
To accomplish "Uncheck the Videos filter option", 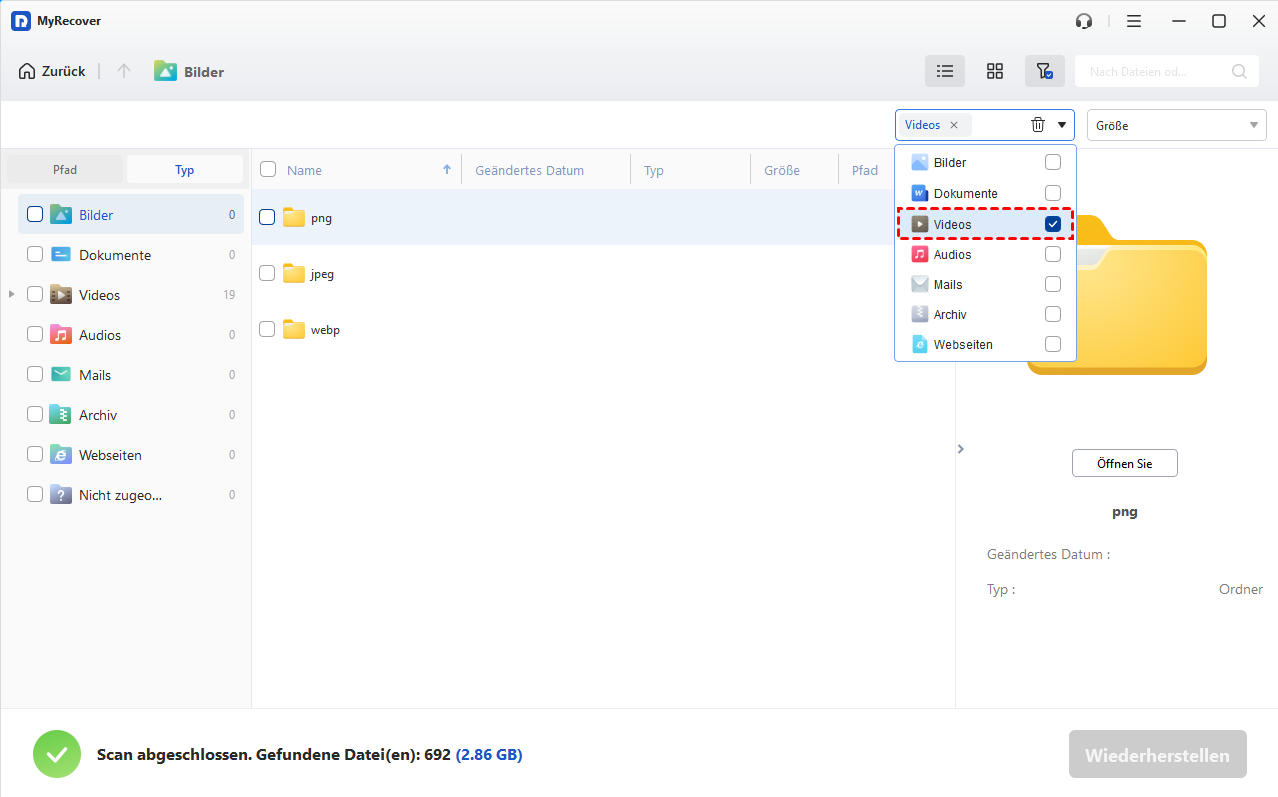I will [x=1052, y=225].
